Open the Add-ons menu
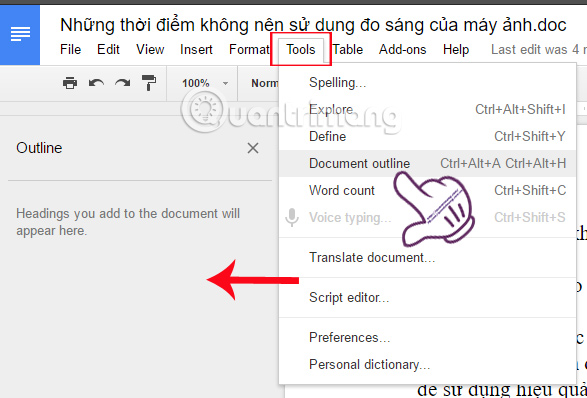Image resolution: width=587 pixels, height=398 pixels. click(402, 49)
